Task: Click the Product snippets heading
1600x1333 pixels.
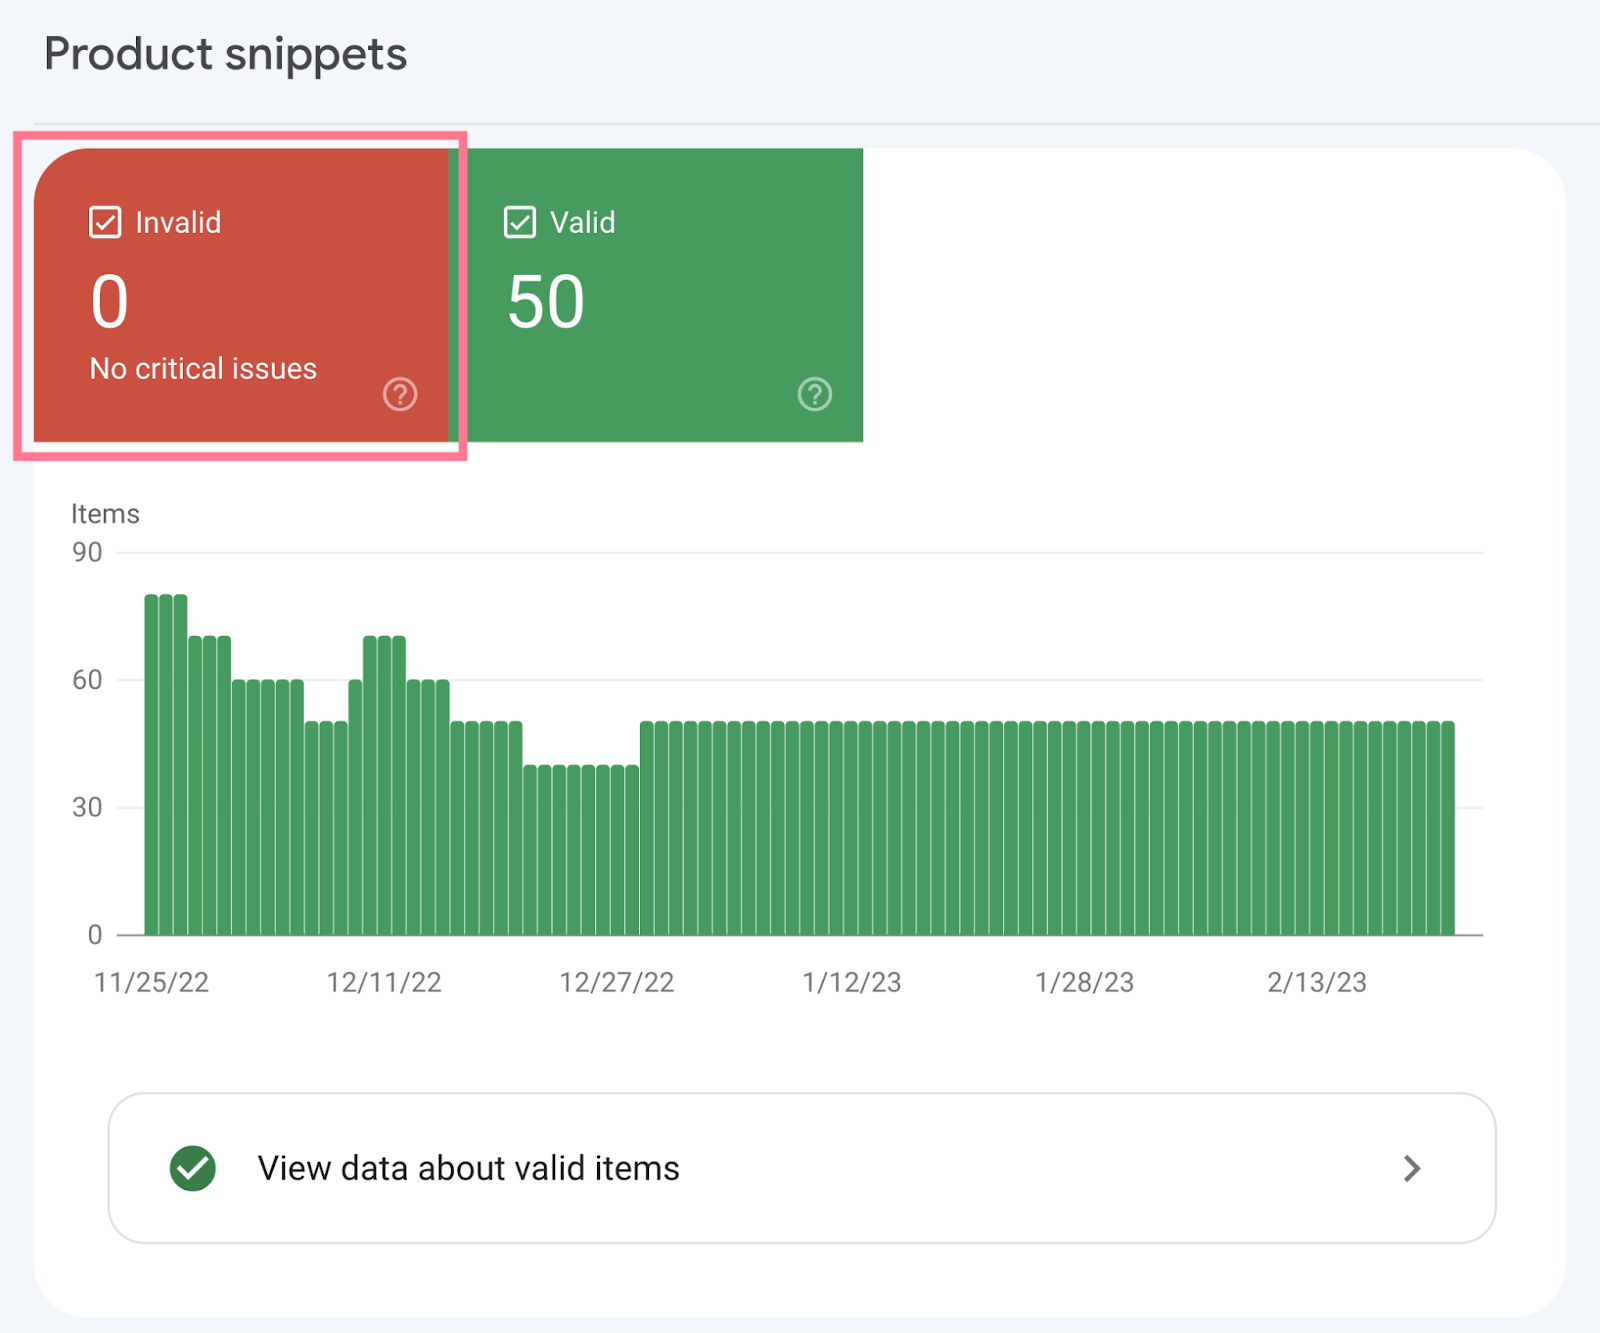Action: [225, 54]
